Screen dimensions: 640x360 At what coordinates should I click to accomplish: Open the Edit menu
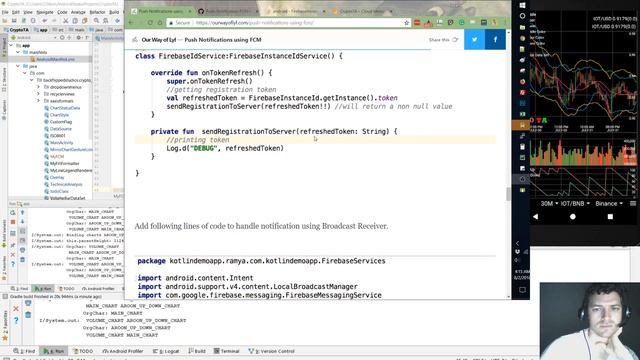16,12
